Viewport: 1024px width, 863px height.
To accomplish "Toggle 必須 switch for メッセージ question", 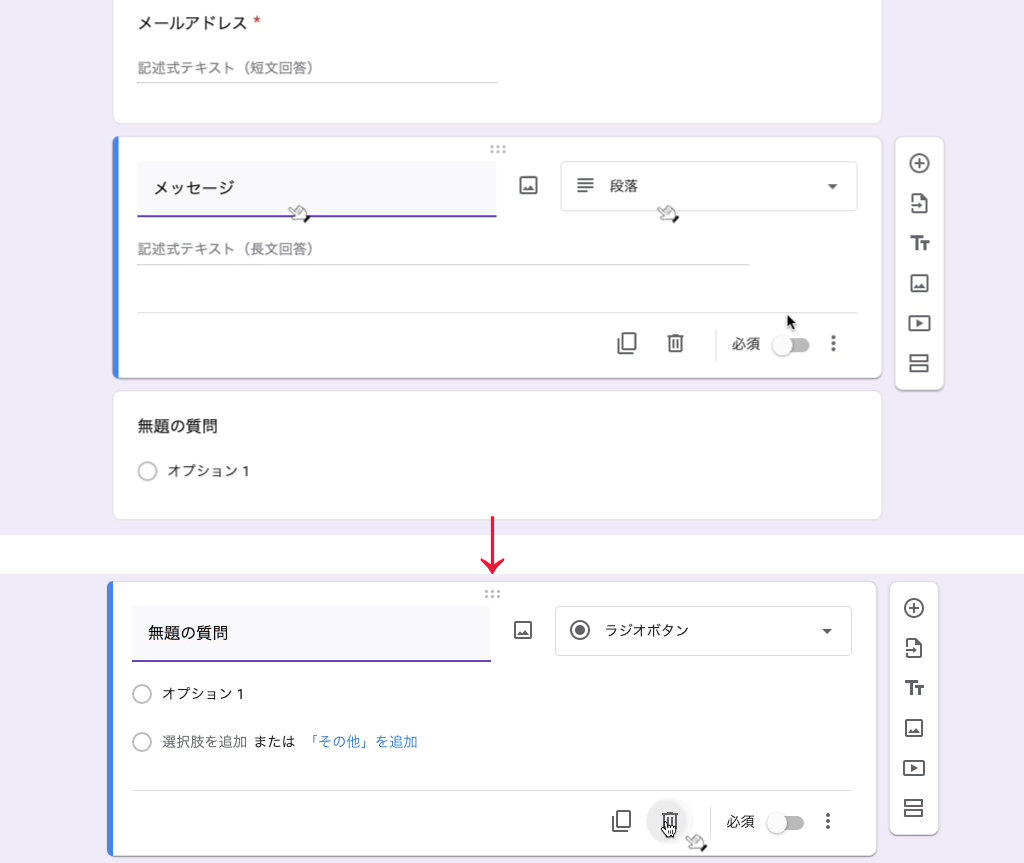I will point(791,344).
